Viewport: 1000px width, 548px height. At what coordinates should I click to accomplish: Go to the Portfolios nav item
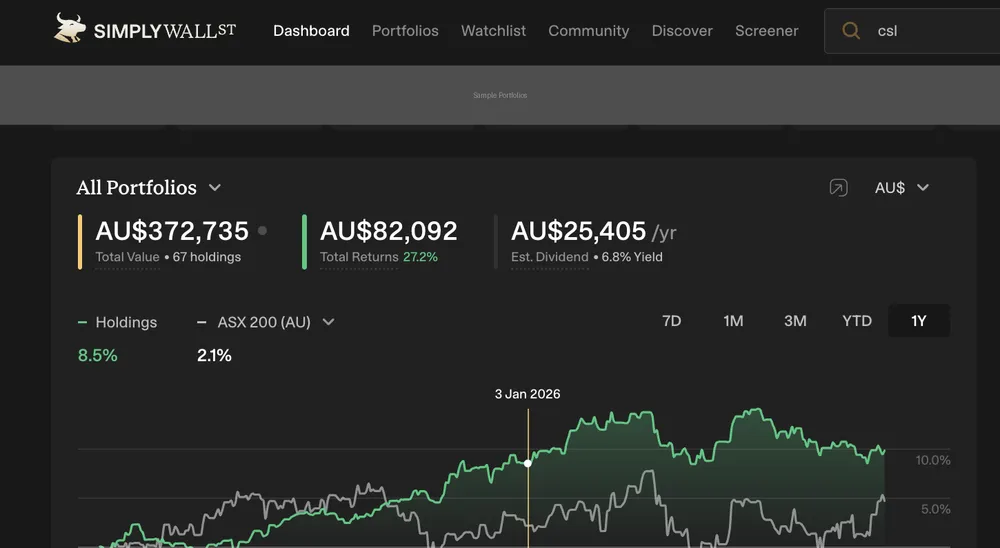405,31
